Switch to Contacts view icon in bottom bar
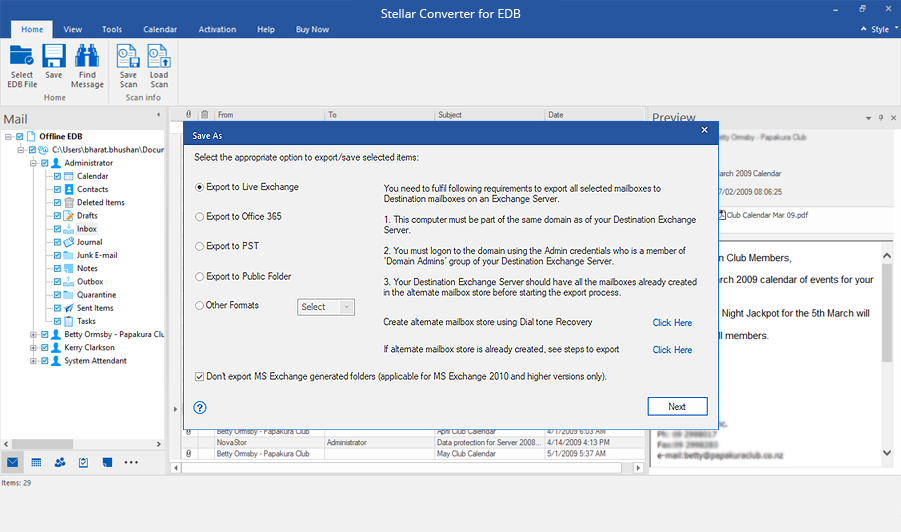 tap(60, 462)
